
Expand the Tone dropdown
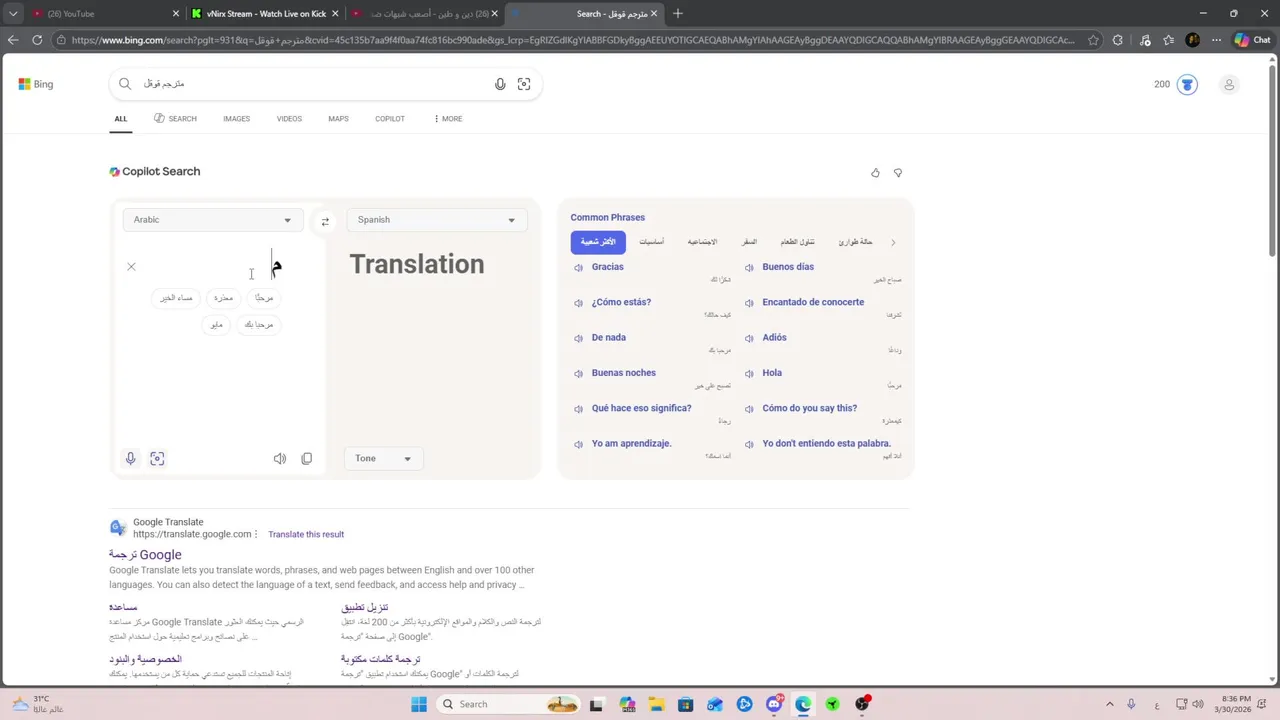point(383,458)
